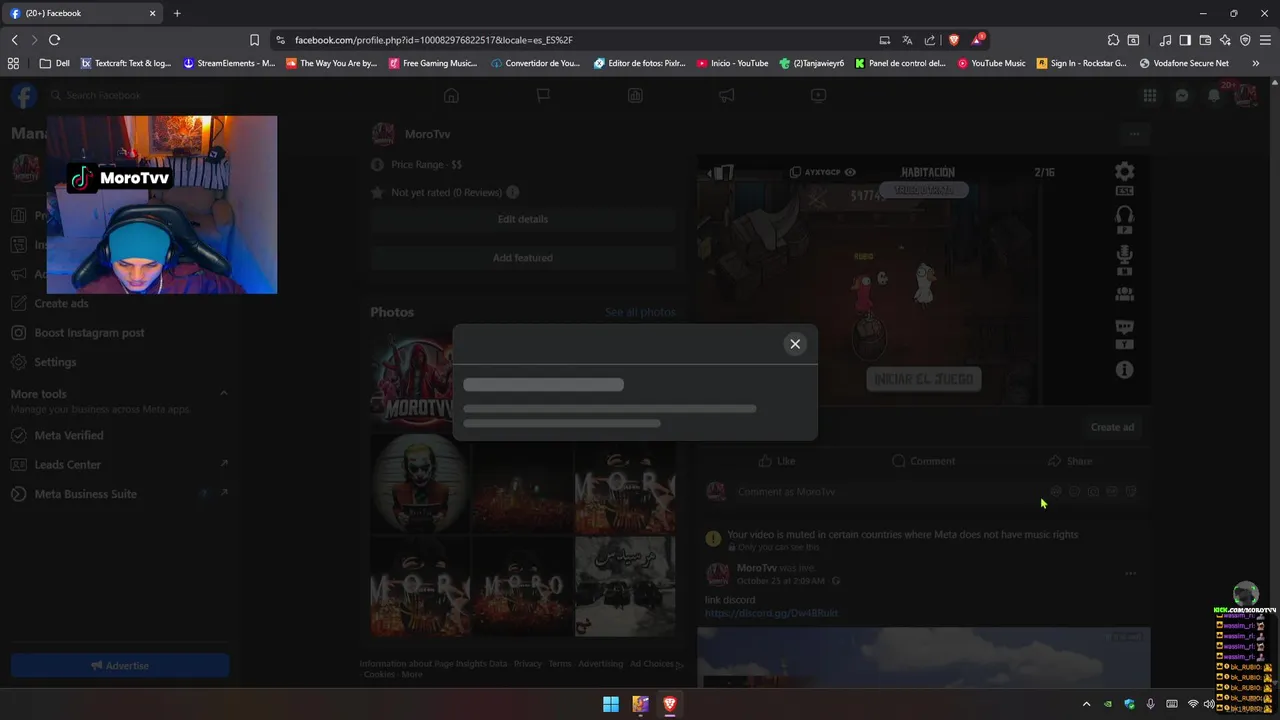Click the Facebook logo home icon
The height and width of the screenshot is (720, 1280).
coord(24,95)
